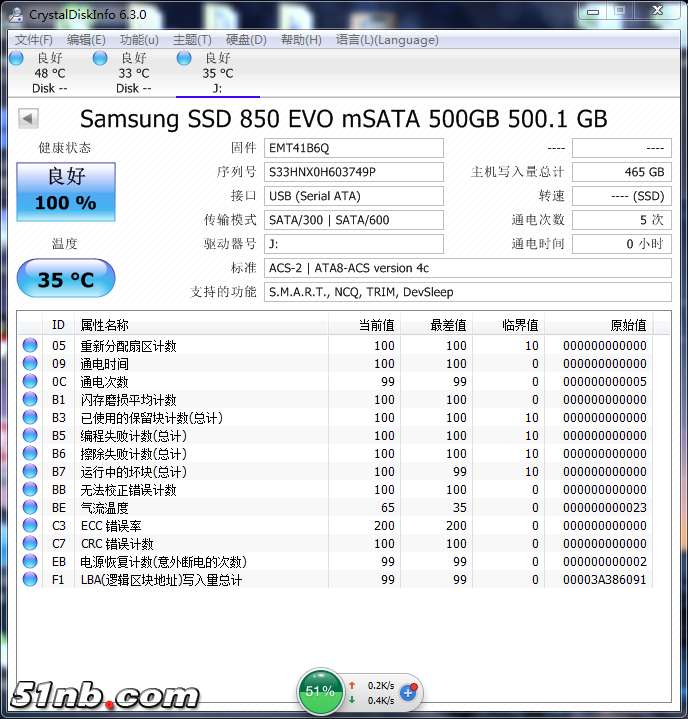Click the blue plus icon on floating widget

pos(408,692)
